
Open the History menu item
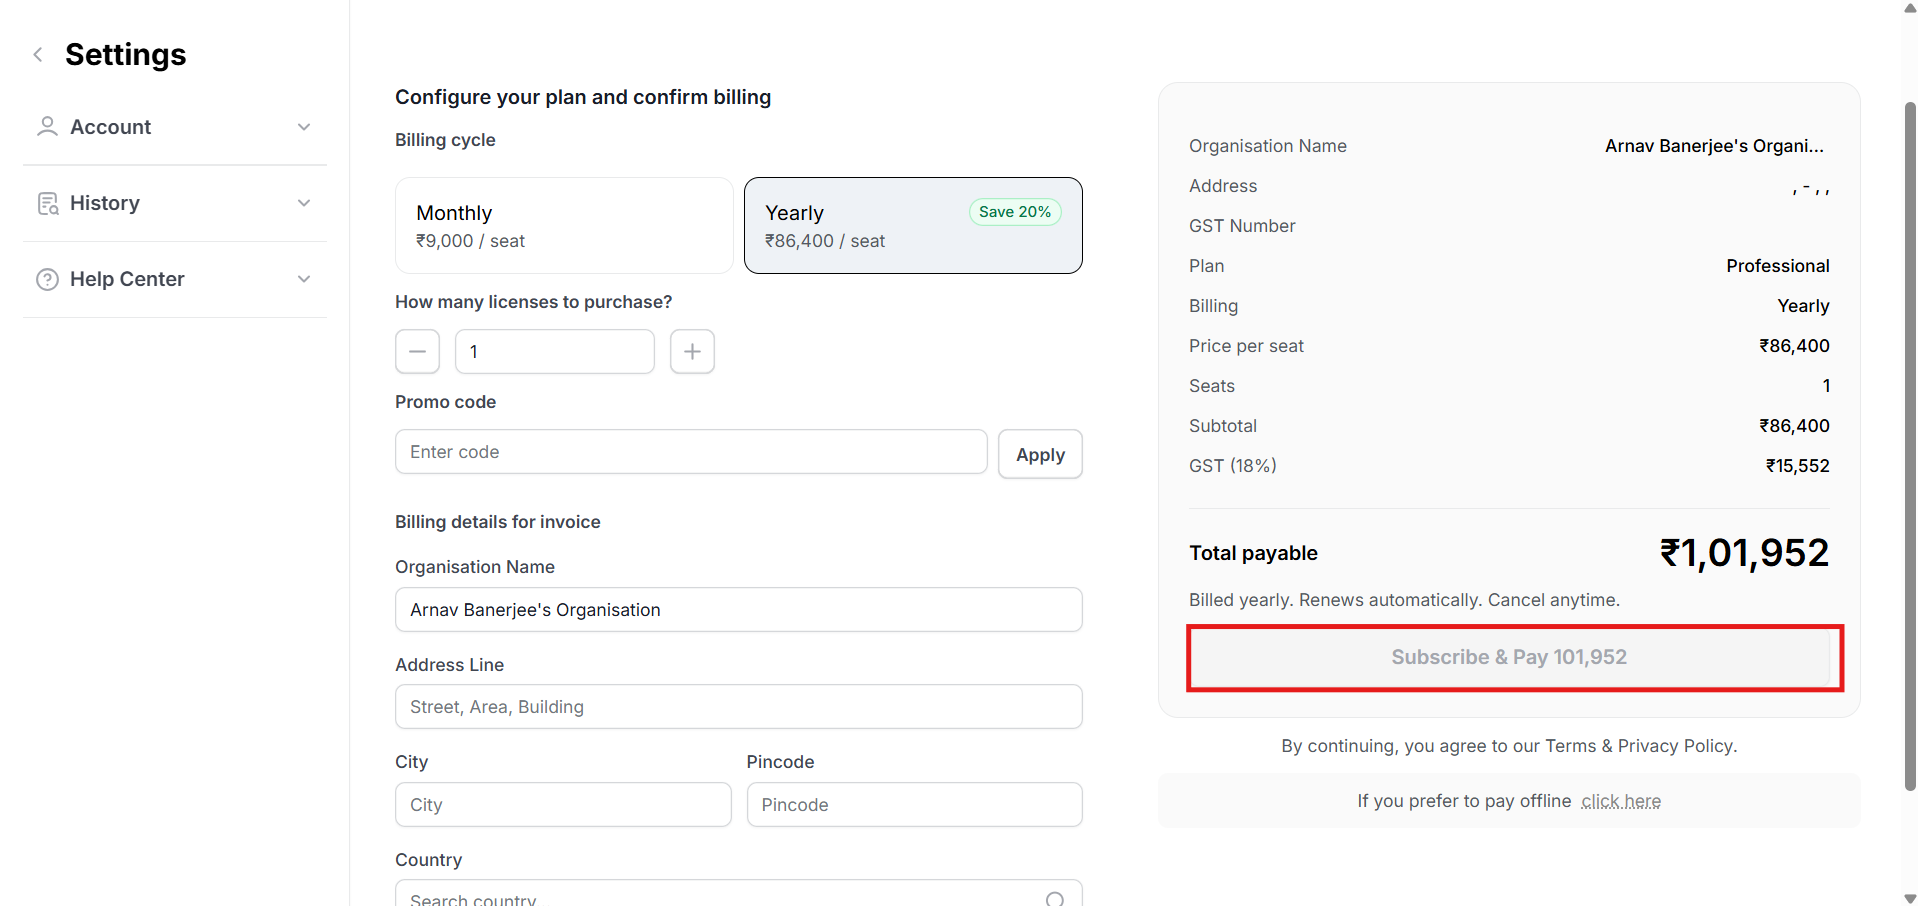(x=105, y=203)
